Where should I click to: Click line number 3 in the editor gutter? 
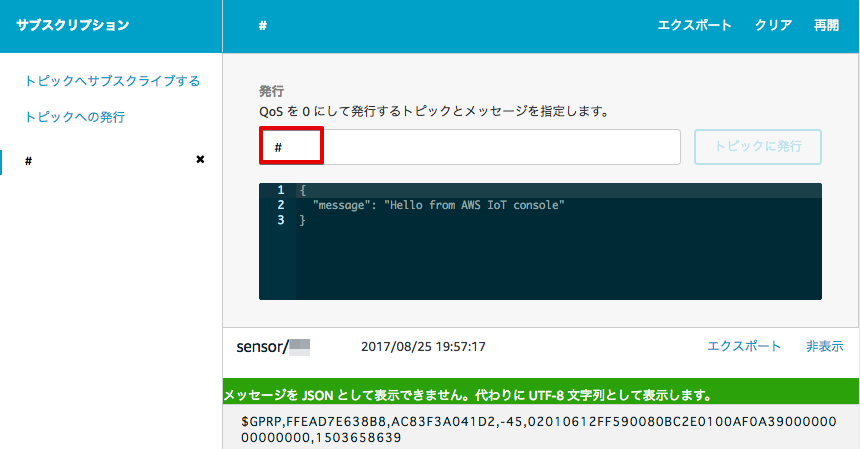pos(281,220)
